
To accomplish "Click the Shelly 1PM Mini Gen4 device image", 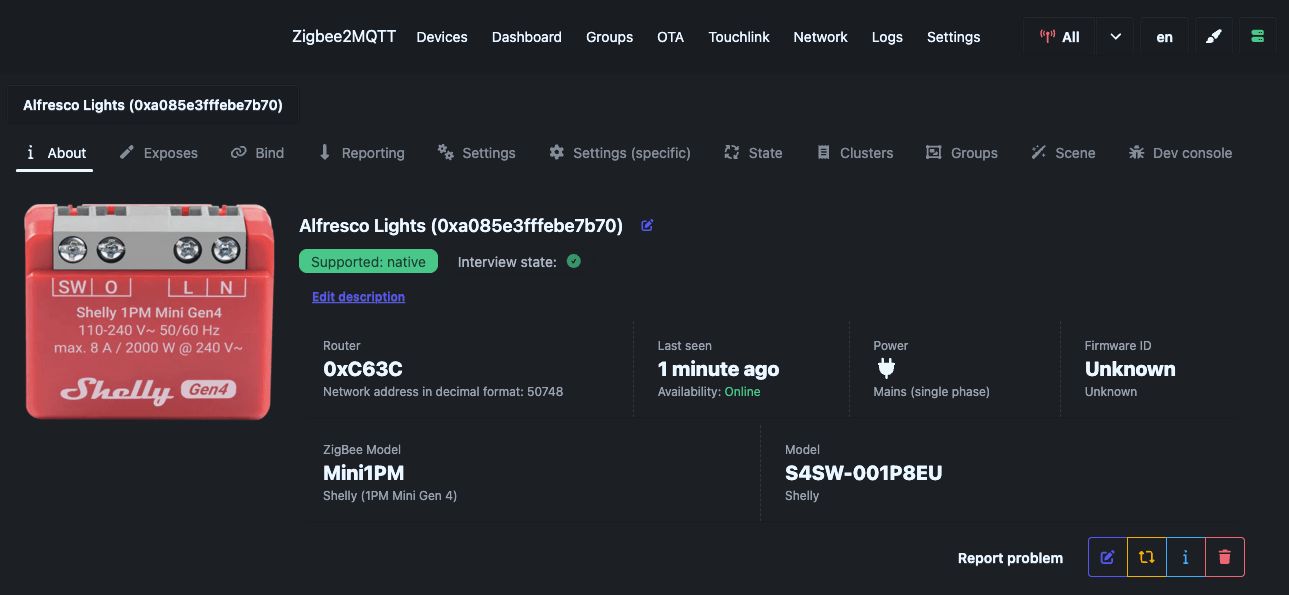I will point(149,311).
